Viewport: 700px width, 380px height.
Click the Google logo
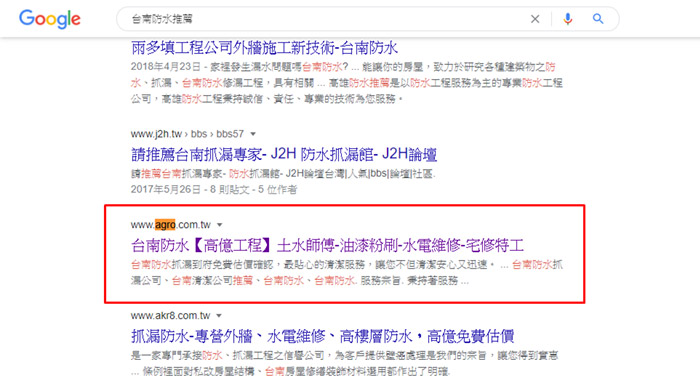(x=50, y=19)
